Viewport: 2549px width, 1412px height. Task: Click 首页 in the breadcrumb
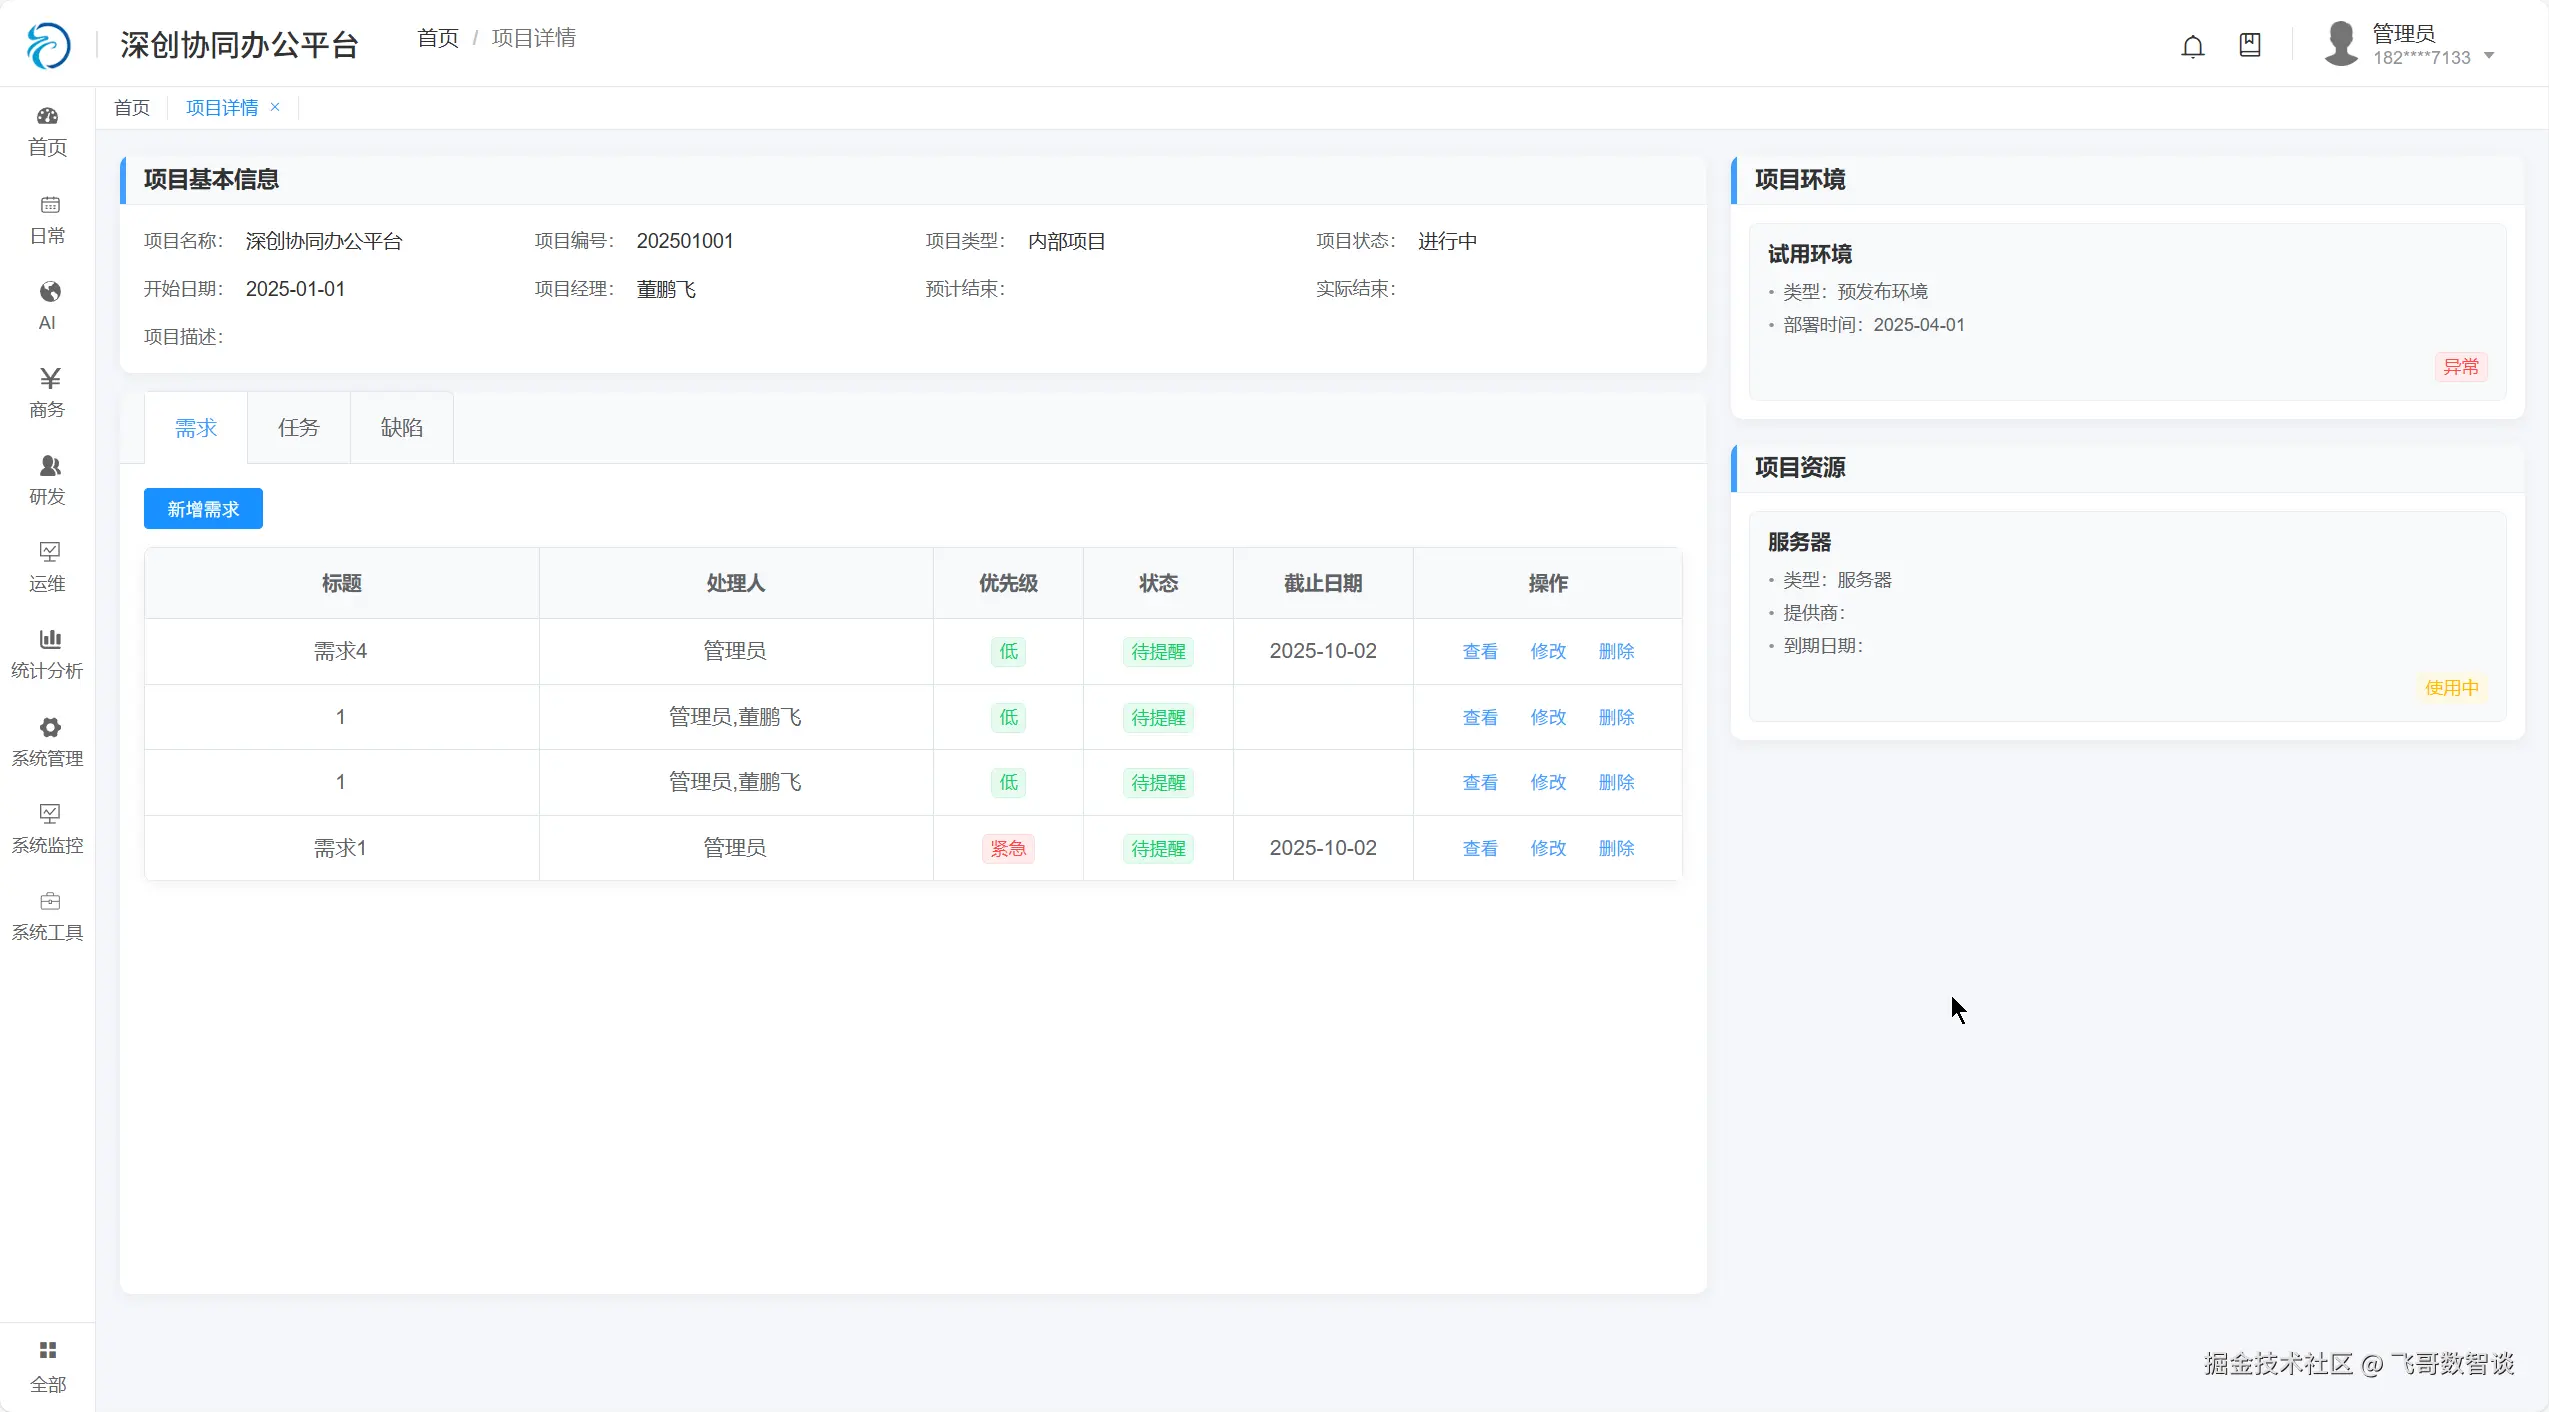[x=437, y=38]
